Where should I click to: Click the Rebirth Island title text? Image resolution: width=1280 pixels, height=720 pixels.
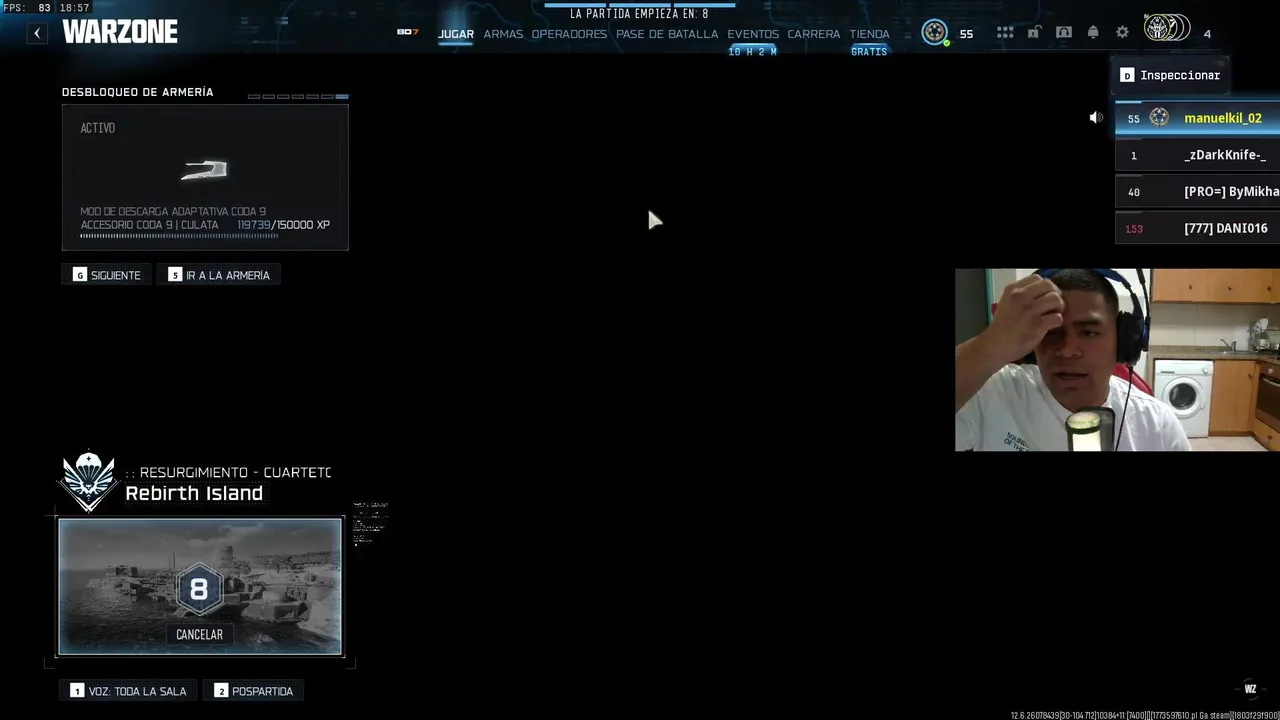coord(194,493)
